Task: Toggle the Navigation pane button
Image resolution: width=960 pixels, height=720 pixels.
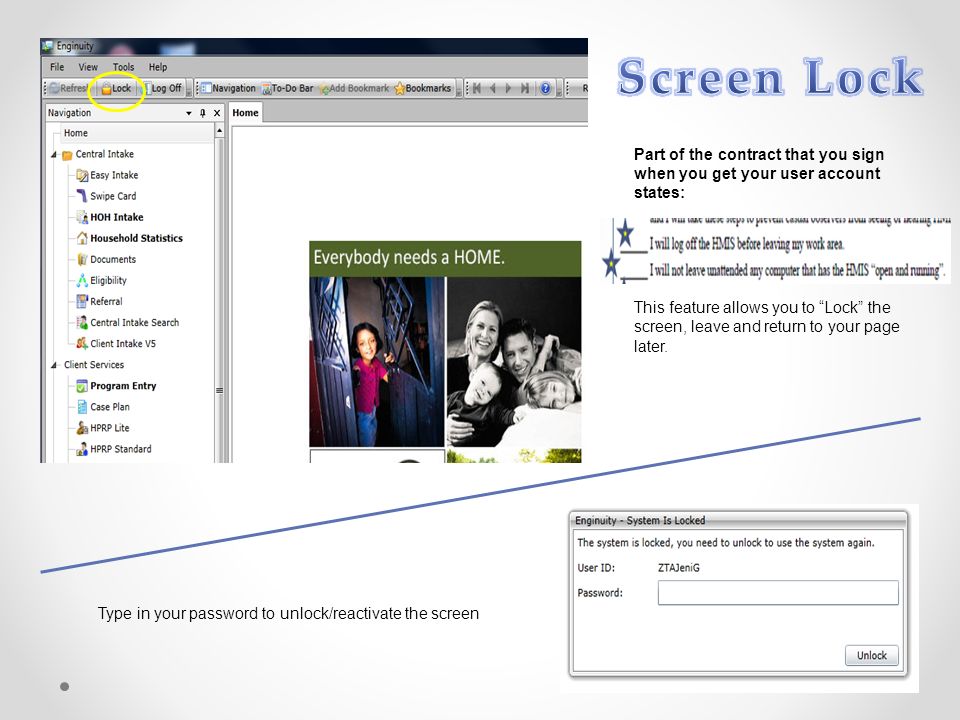Action: (228, 88)
